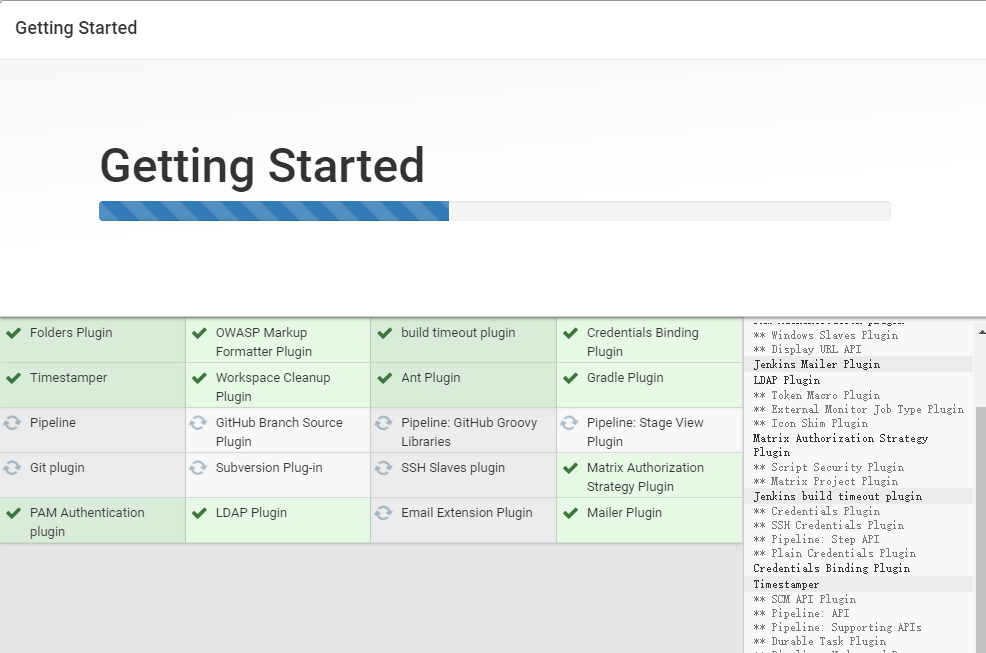Click the refresh icon beside Git plugin
Screen dimensions: 986x653
12,468
